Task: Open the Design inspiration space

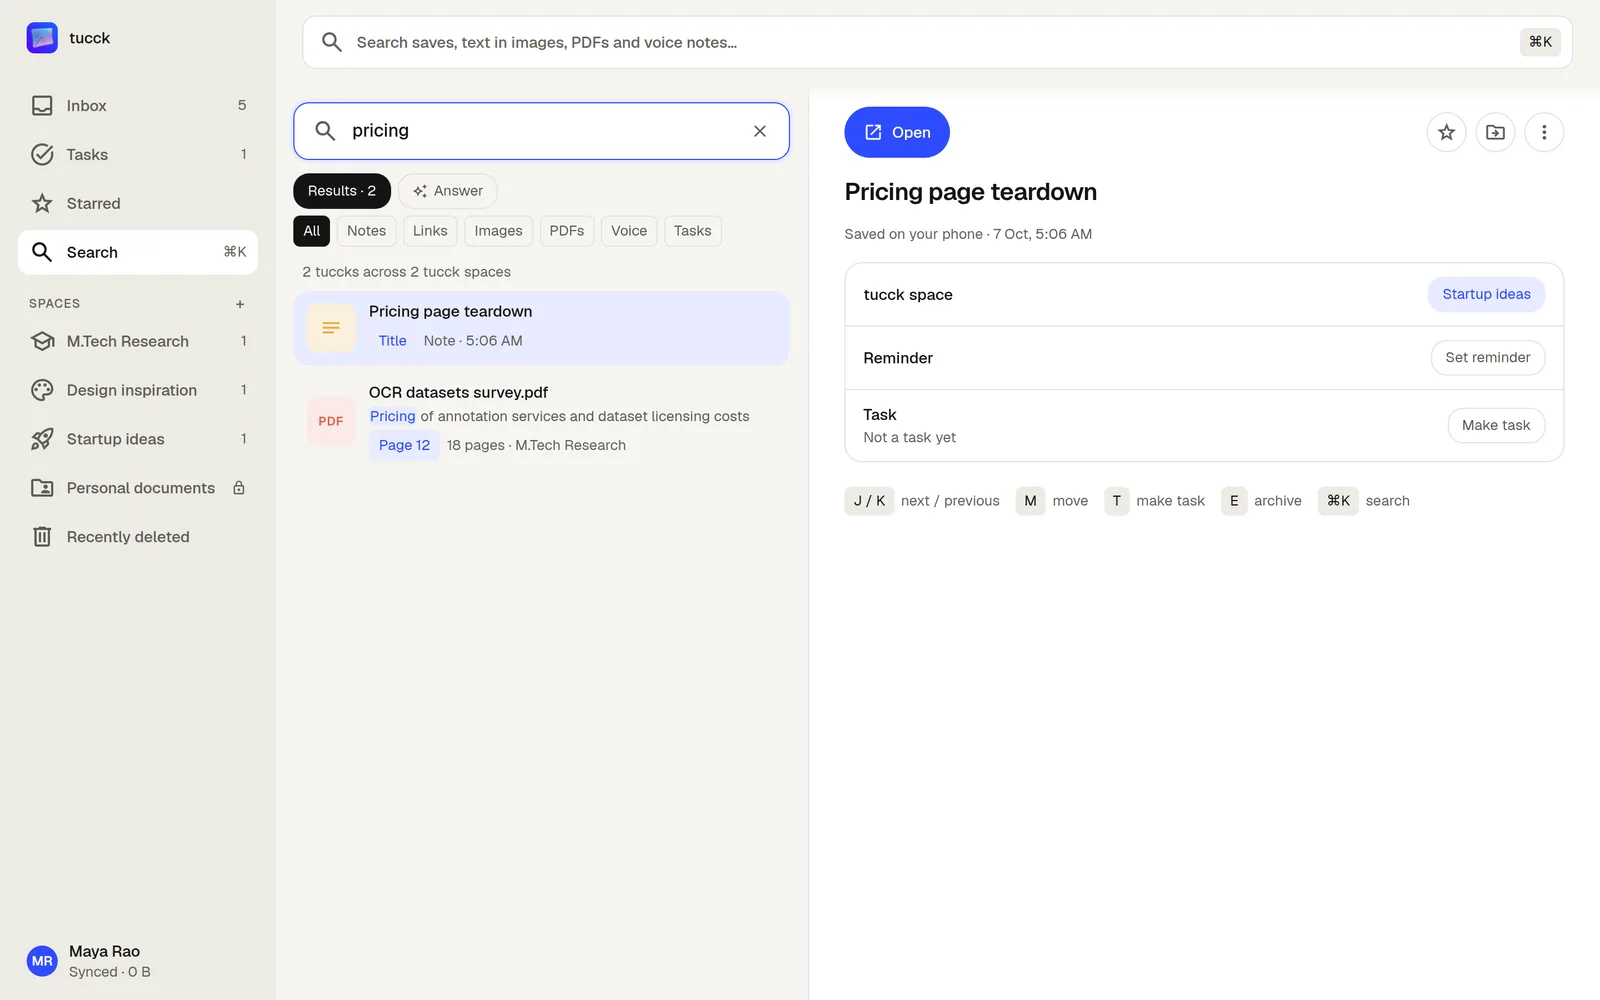Action: tap(138, 390)
